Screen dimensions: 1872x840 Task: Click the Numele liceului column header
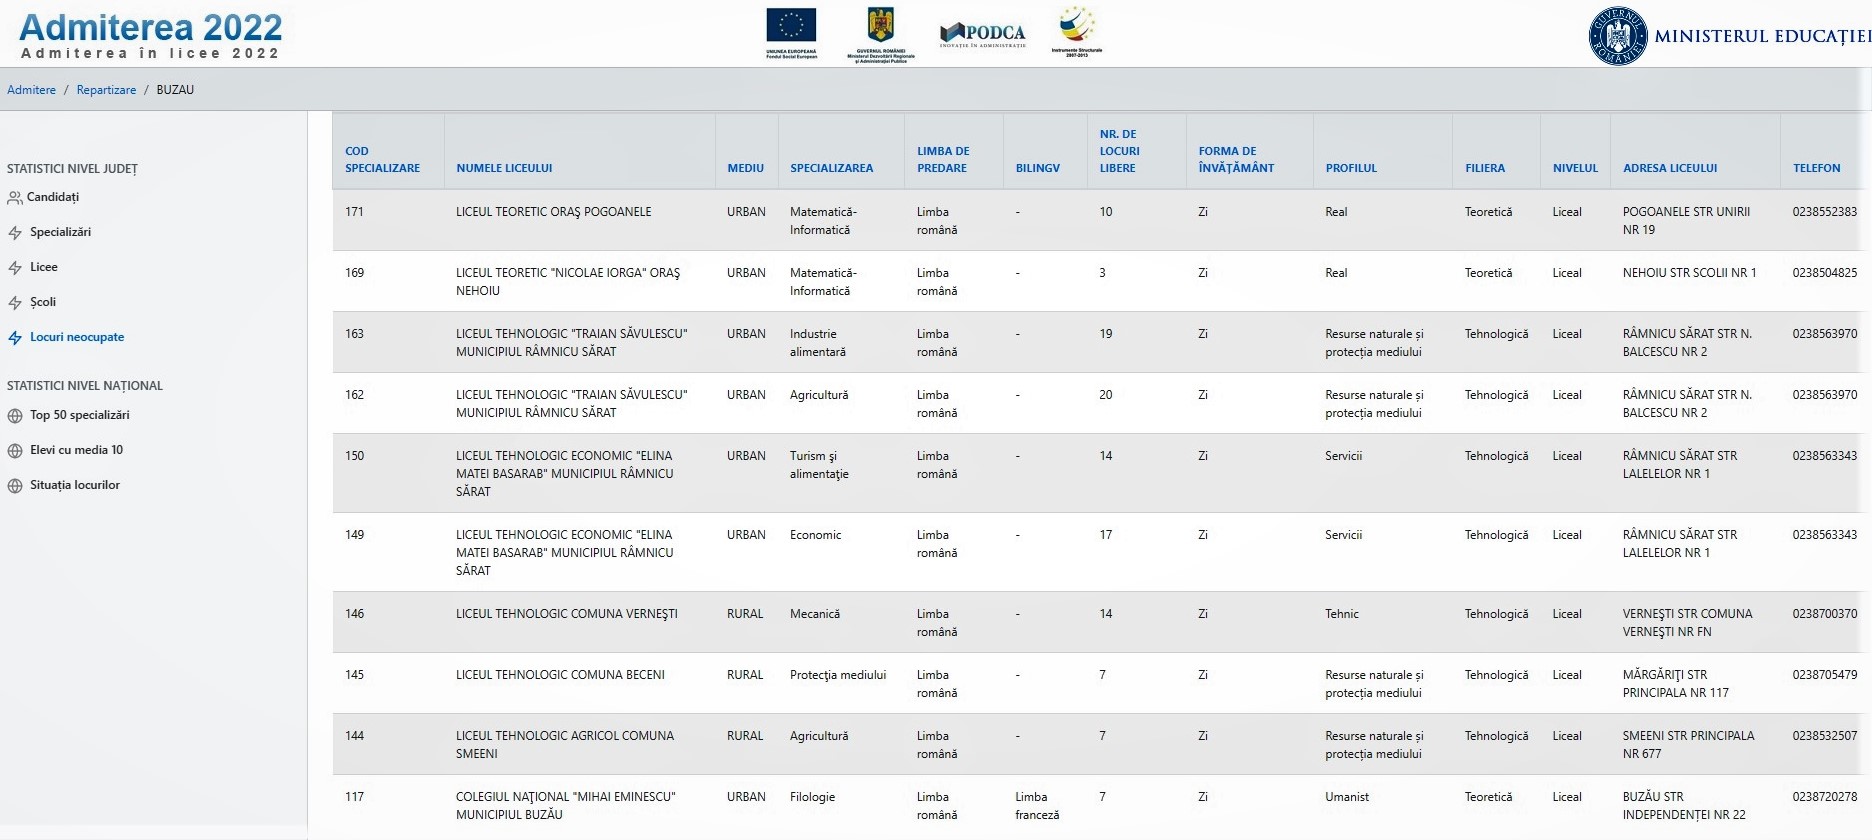(x=504, y=168)
